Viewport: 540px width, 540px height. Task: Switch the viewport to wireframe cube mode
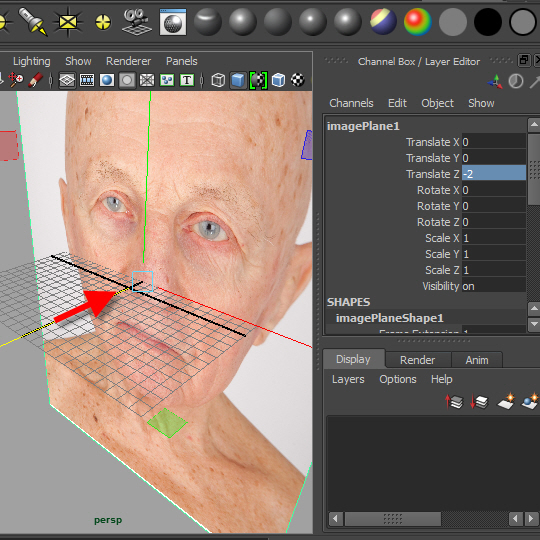click(218, 81)
